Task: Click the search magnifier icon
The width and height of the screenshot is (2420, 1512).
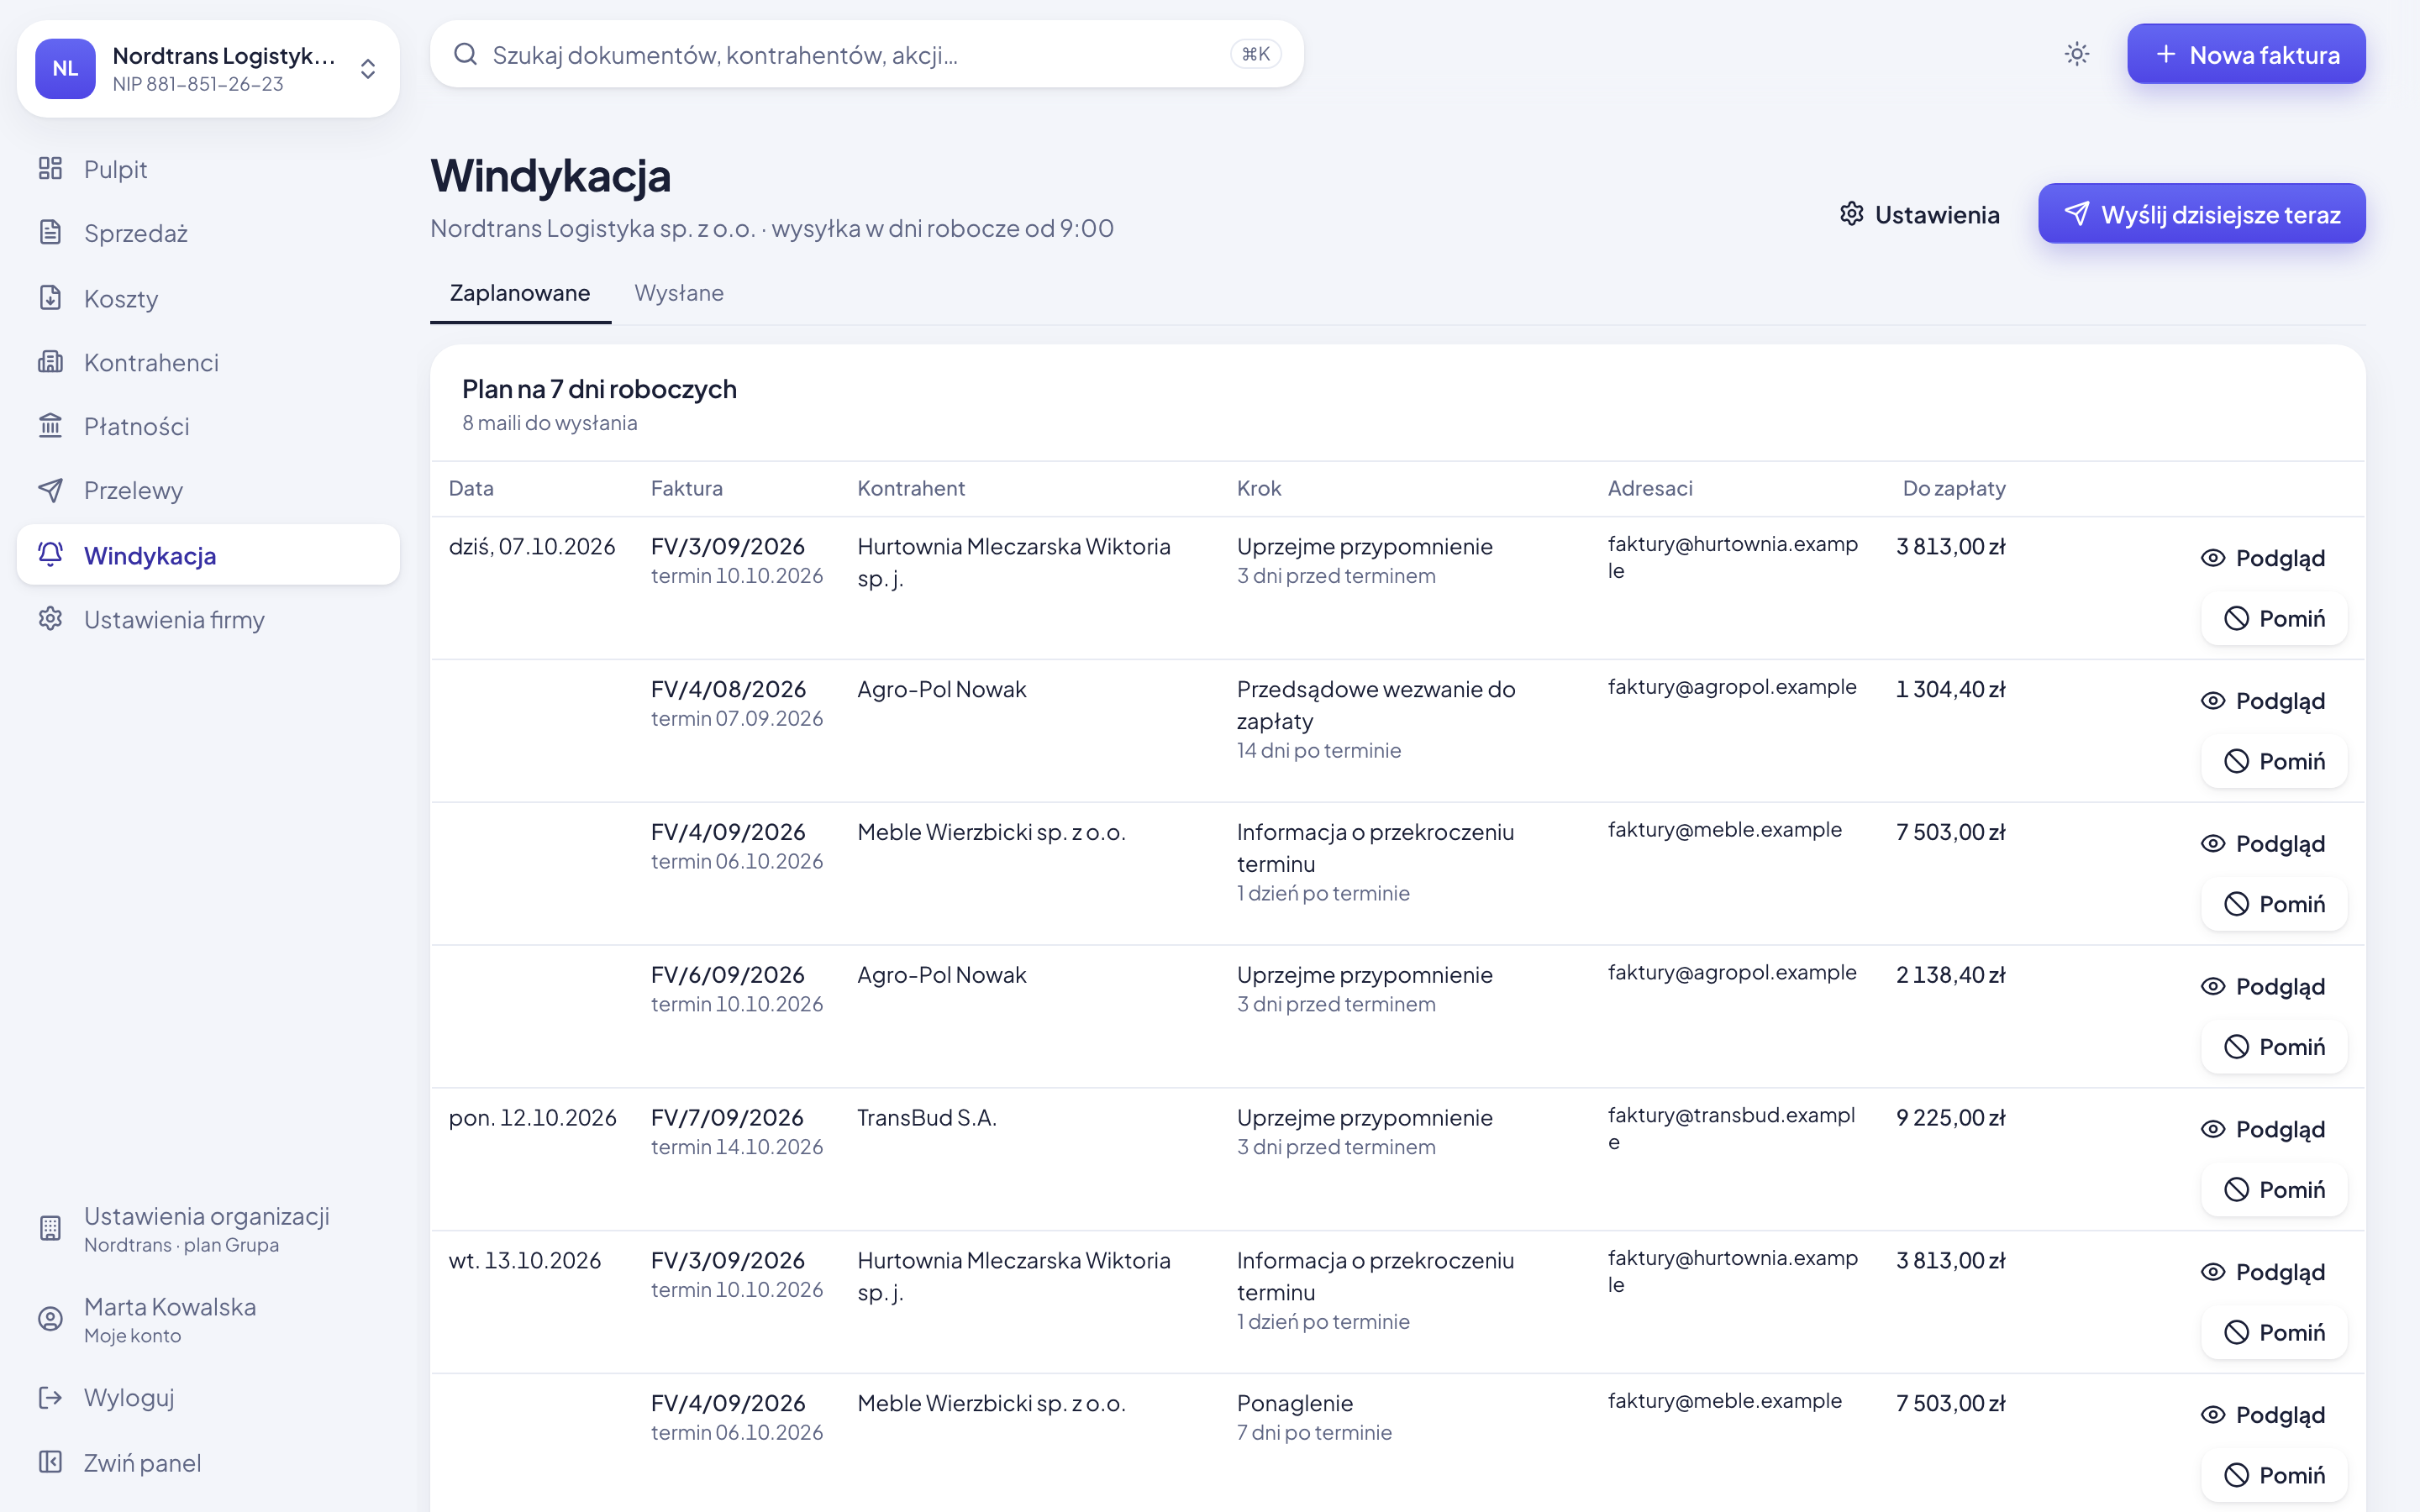Action: point(465,54)
